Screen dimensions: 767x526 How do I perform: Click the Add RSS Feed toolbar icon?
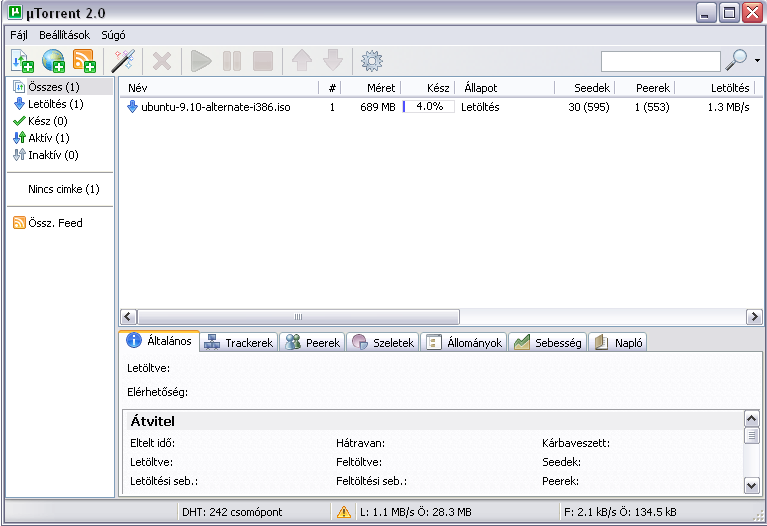[84, 61]
